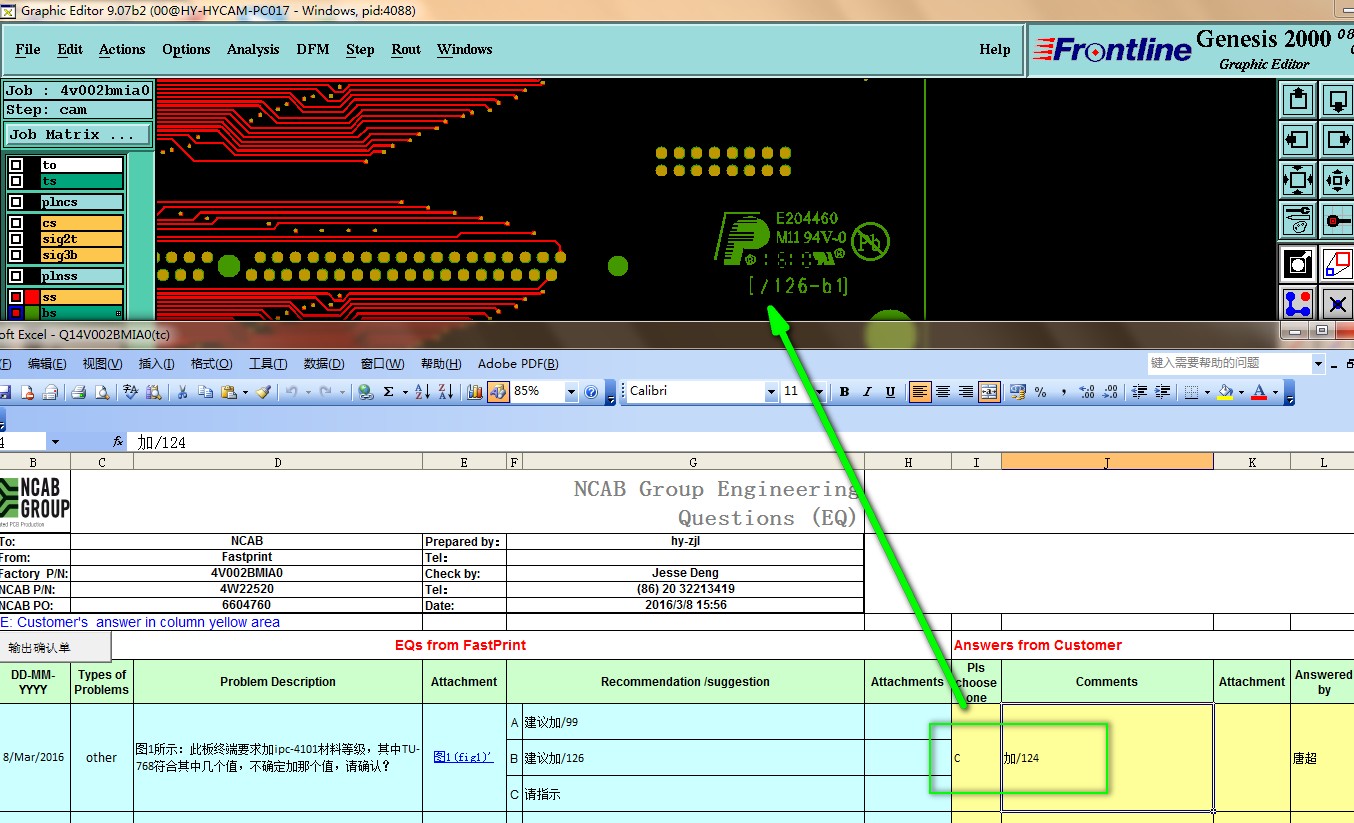Screen dimensions: 1354x823
Task: Click Excel Chart Wizard icon
Action: pos(475,392)
